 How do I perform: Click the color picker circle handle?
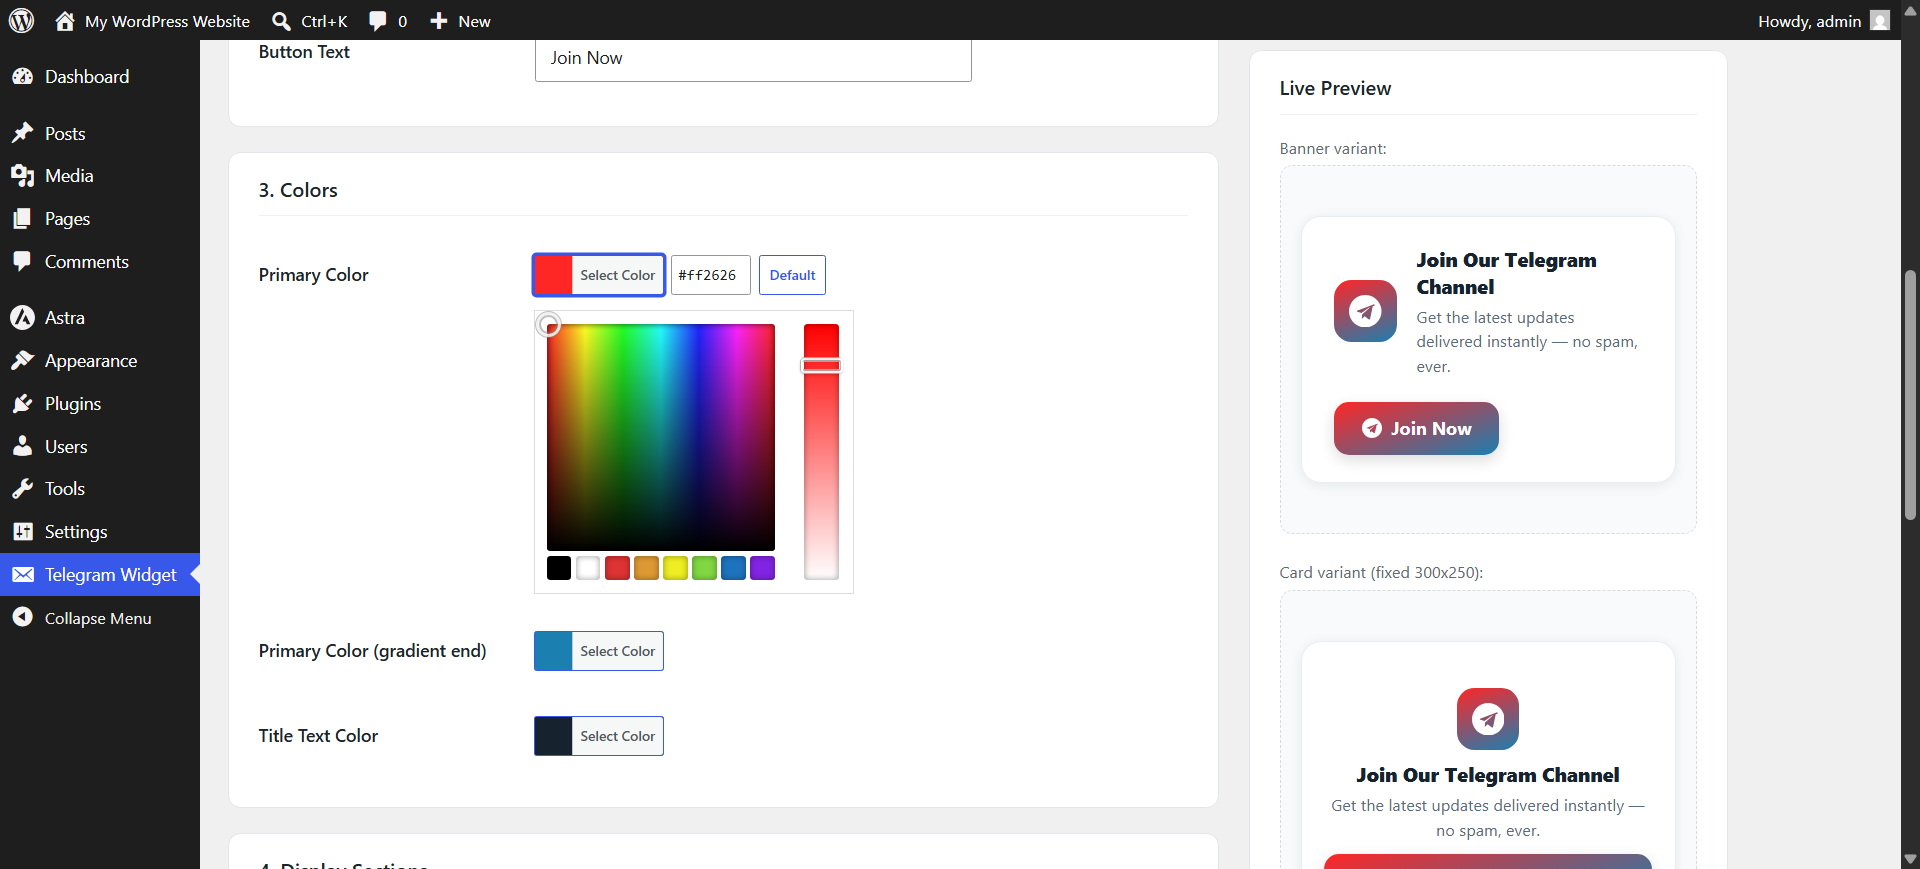tap(549, 325)
